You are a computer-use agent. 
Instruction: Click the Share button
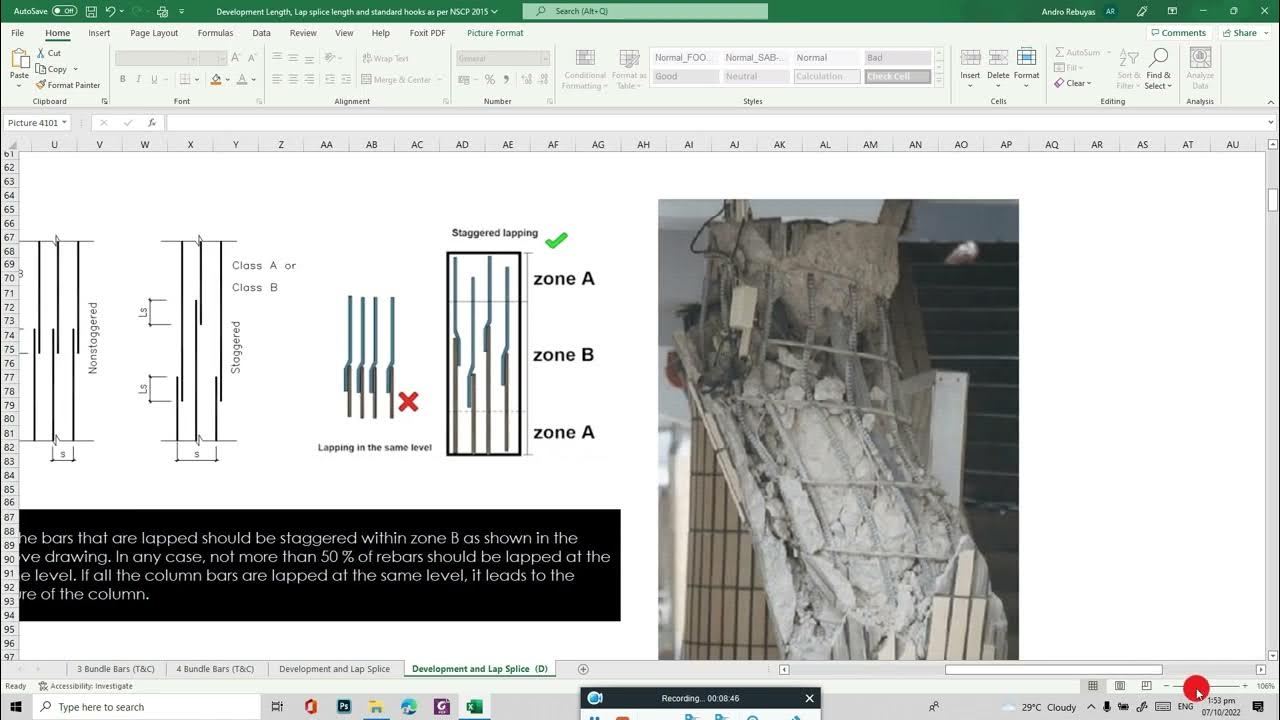[x=1239, y=33]
